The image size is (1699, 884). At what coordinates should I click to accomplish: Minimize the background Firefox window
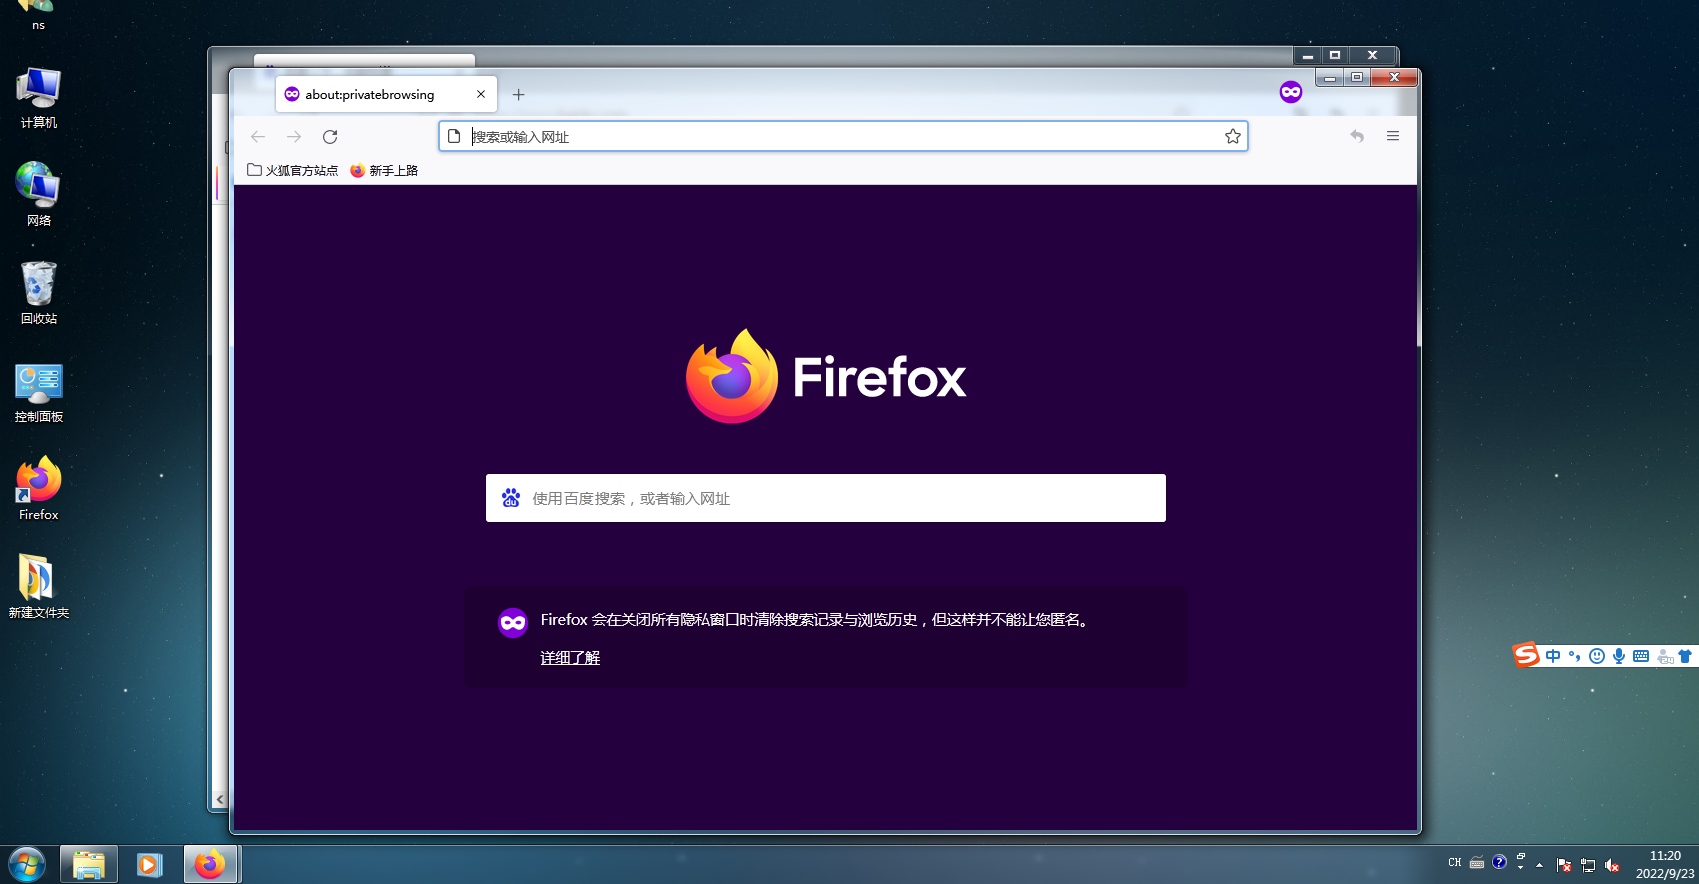(x=1307, y=56)
